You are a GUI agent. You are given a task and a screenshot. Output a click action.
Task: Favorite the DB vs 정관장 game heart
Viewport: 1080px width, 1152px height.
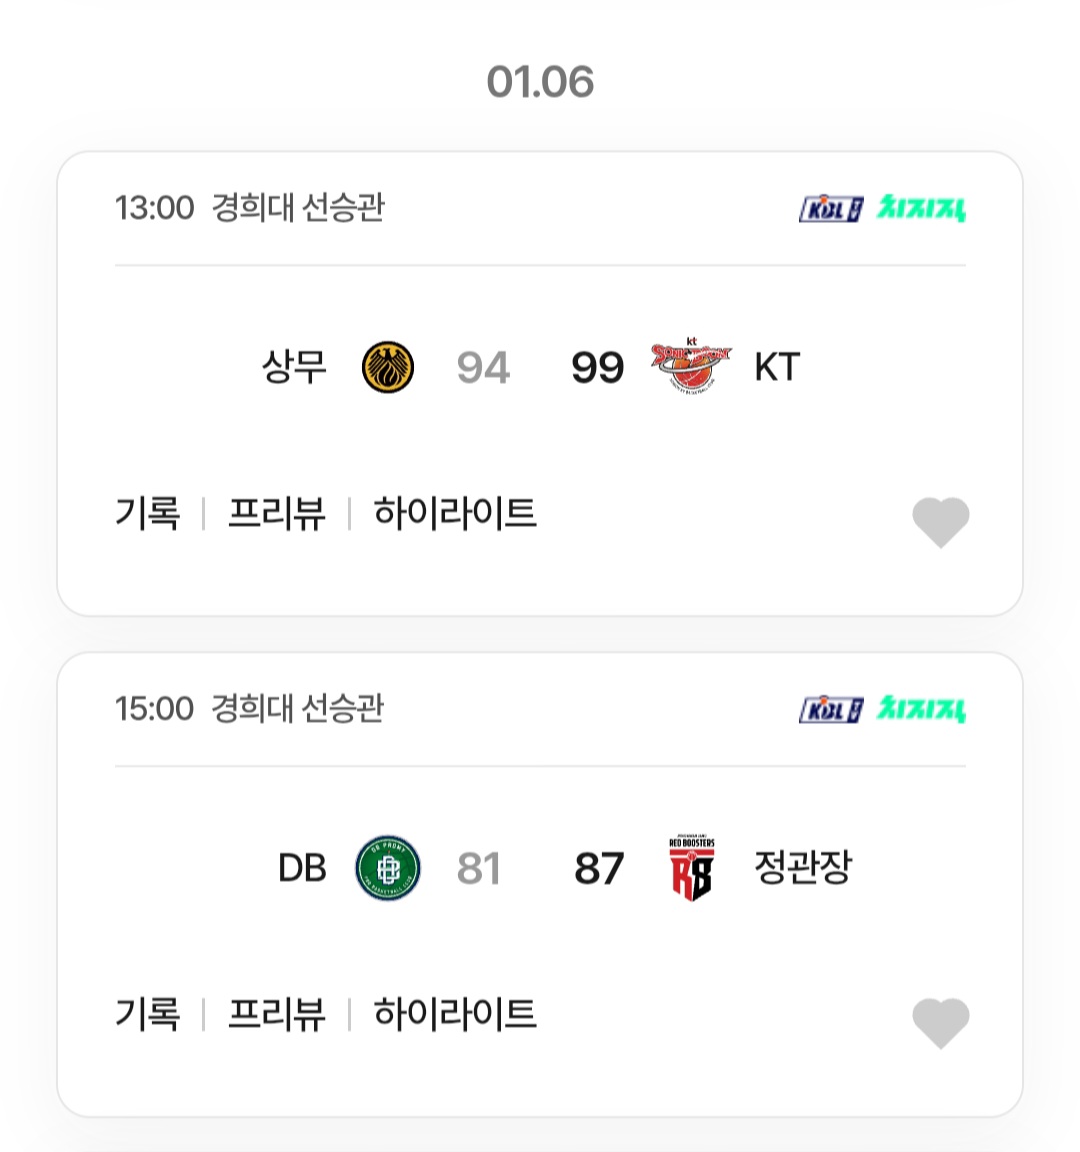[941, 1022]
